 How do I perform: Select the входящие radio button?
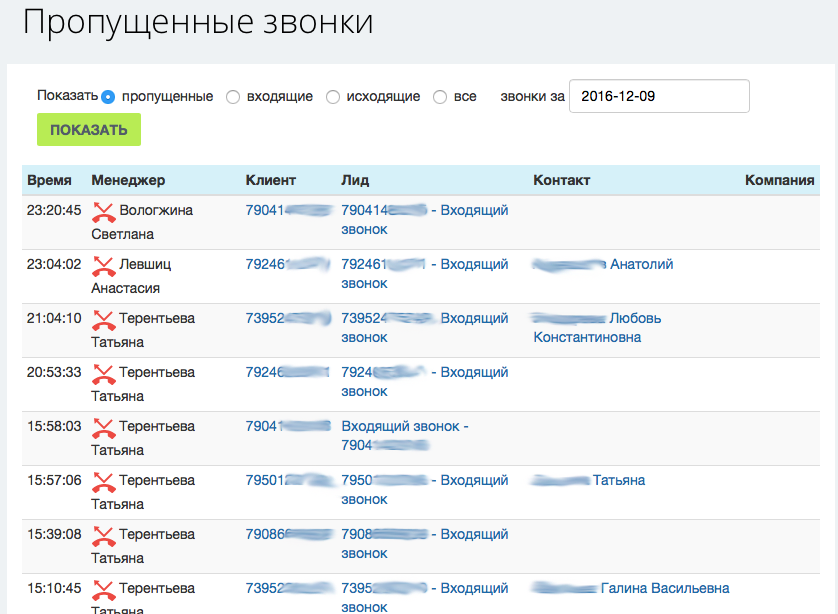233,97
